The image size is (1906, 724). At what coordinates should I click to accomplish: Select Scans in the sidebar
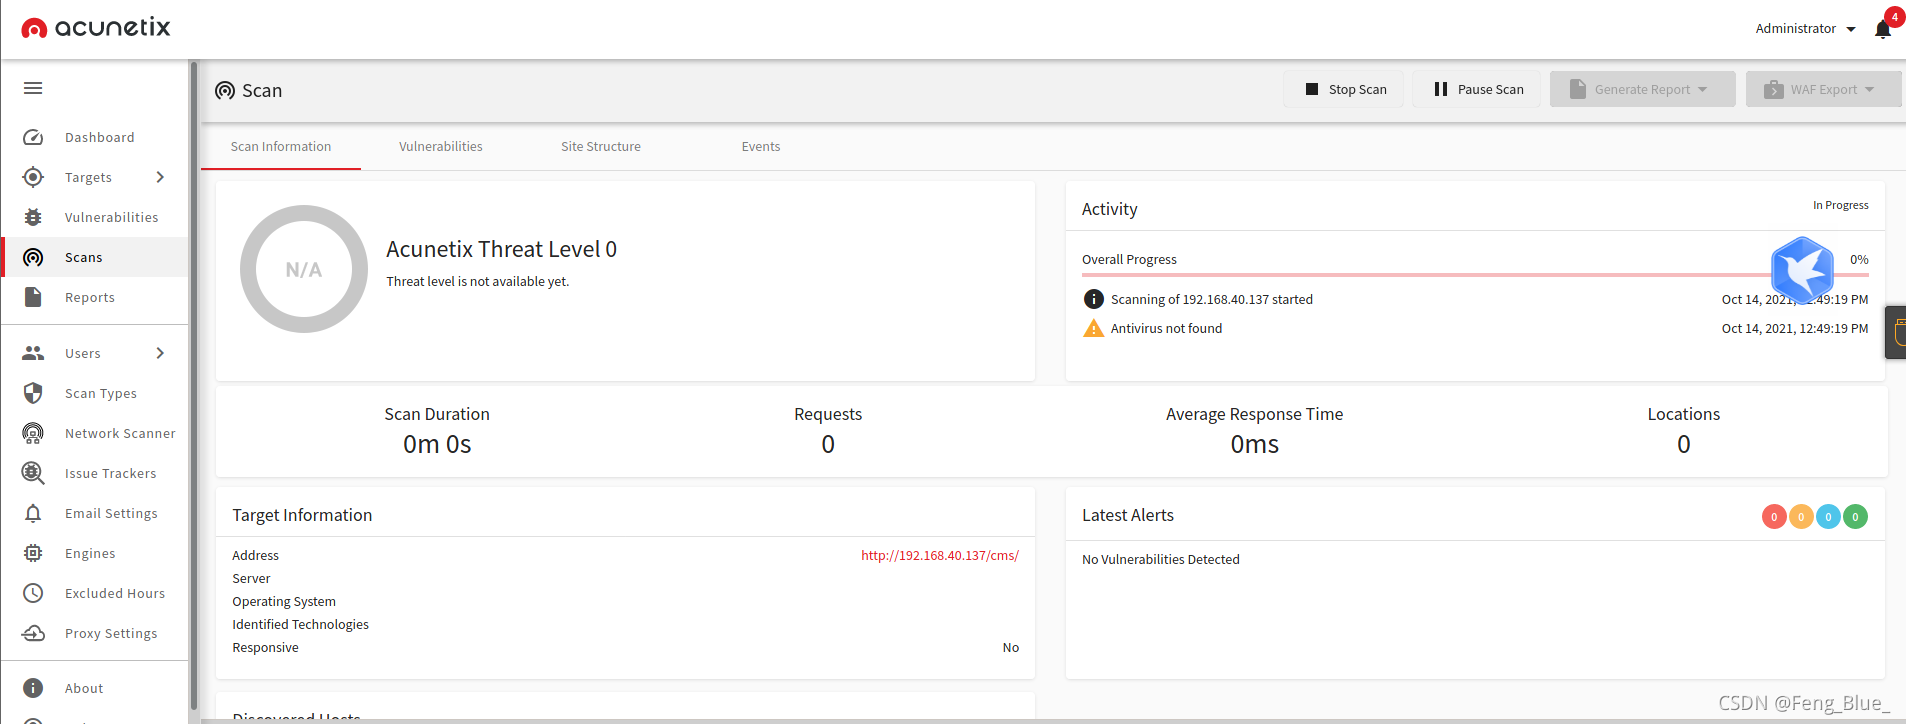coord(94,257)
